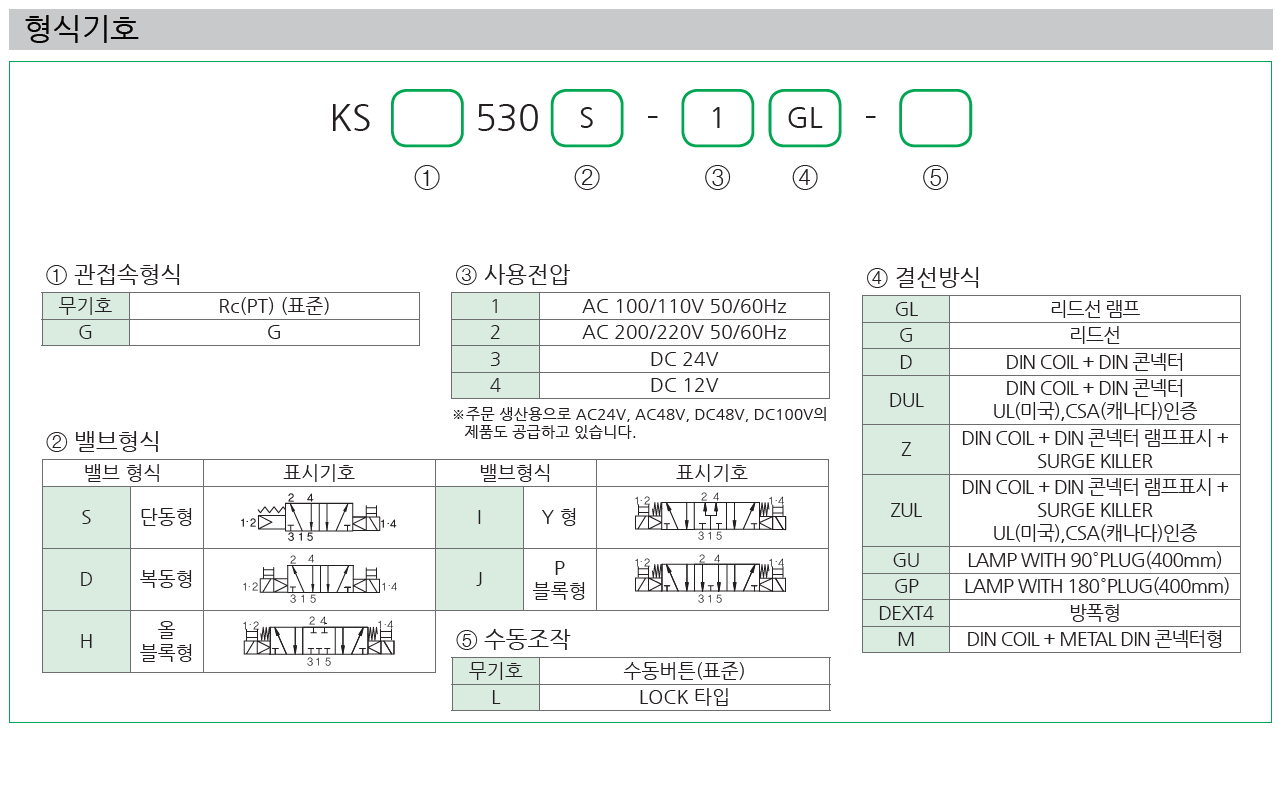
Task: Click the 형식기호 header title
Action: coord(82,29)
